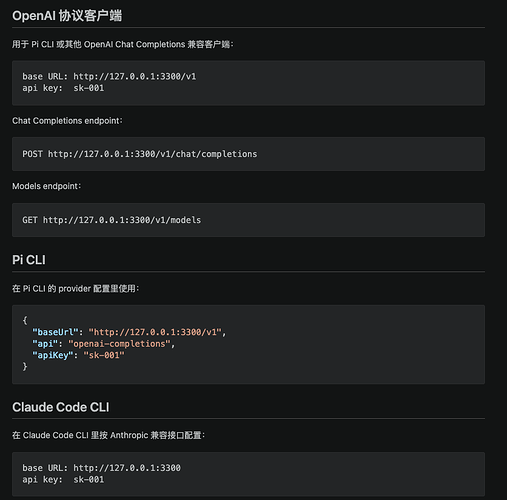507x500 pixels.
Task: Click the Anthropic 兼容接口配置 paragraph
Action: coord(109,435)
